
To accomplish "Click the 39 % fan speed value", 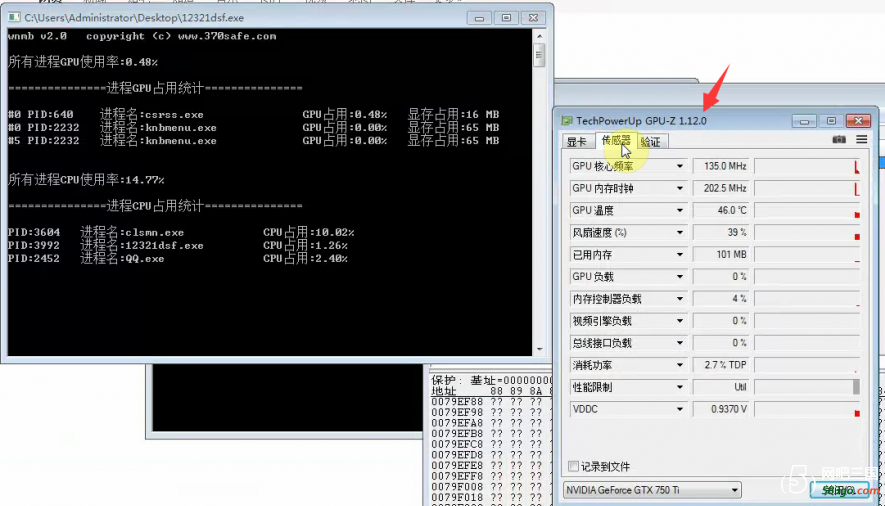I will point(721,232).
